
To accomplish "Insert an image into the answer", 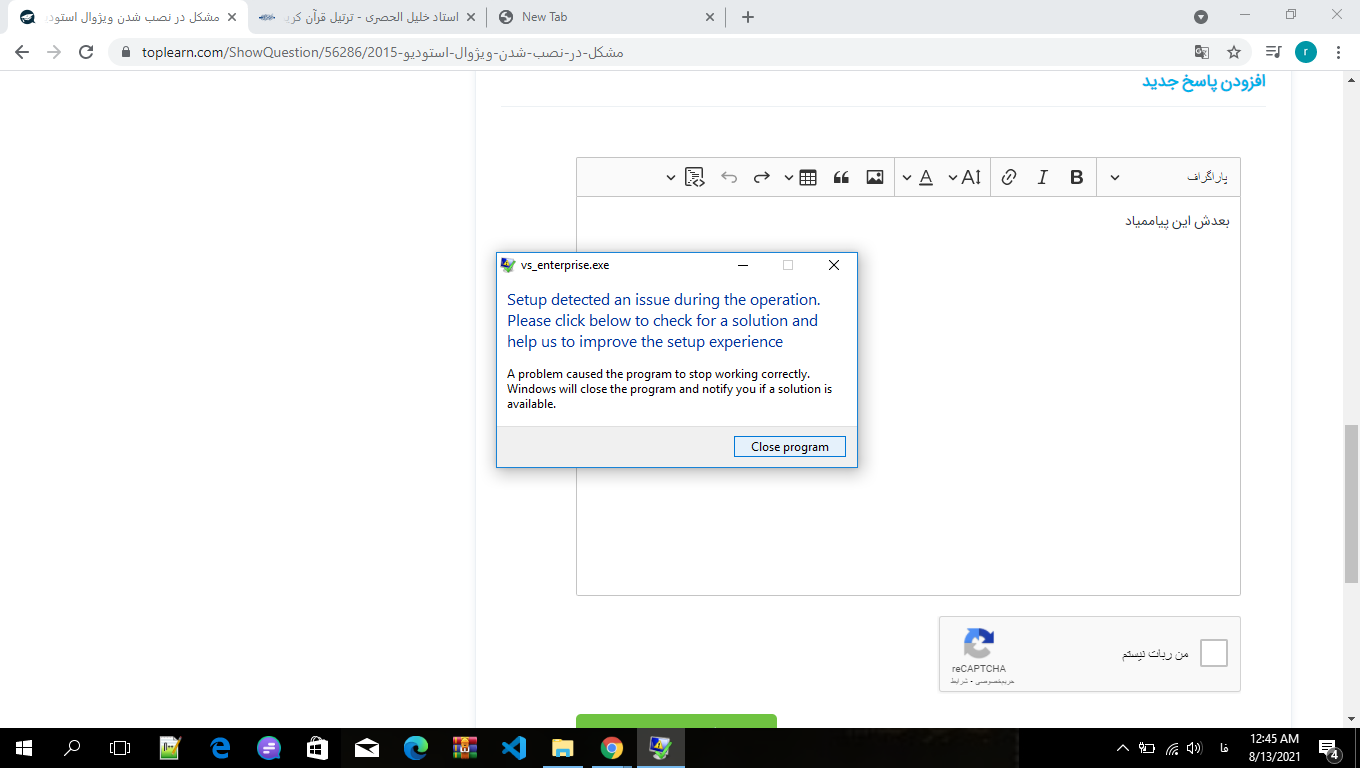I will pos(875,177).
